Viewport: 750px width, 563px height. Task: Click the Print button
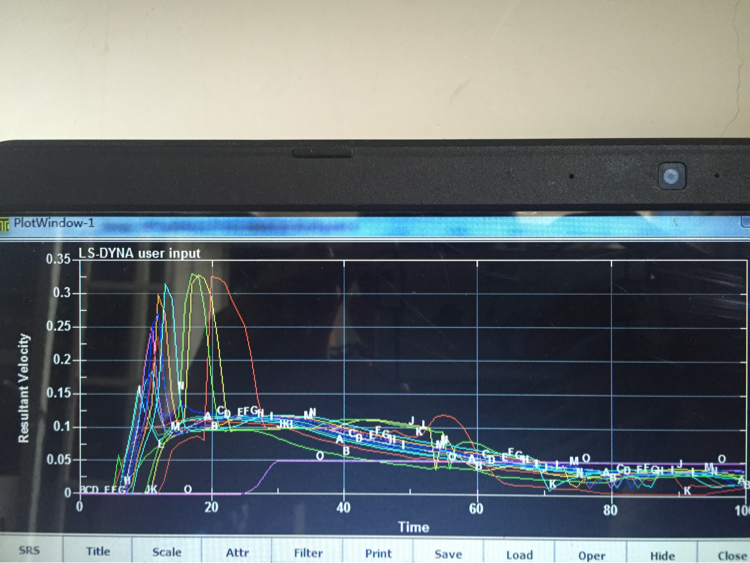[x=378, y=553]
